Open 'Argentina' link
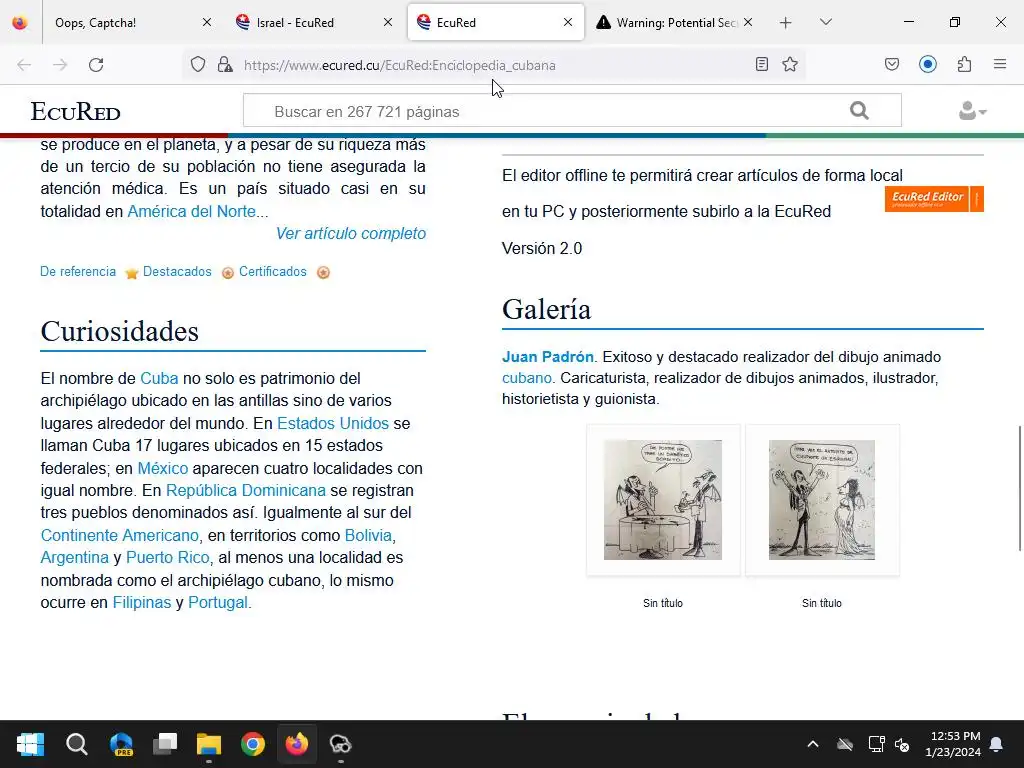The height and width of the screenshot is (768, 1024). point(74,558)
